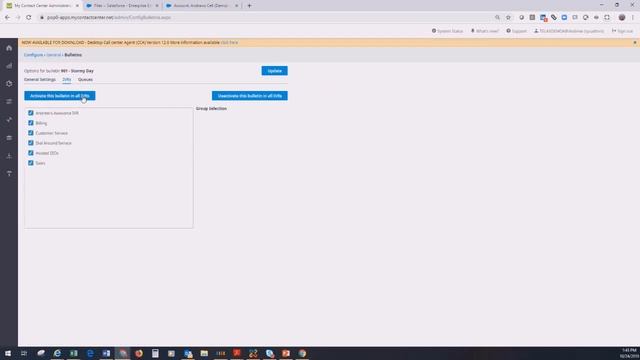Click the extension icon with red badge
640x360 pixels.
pyautogui.click(x=543, y=18)
